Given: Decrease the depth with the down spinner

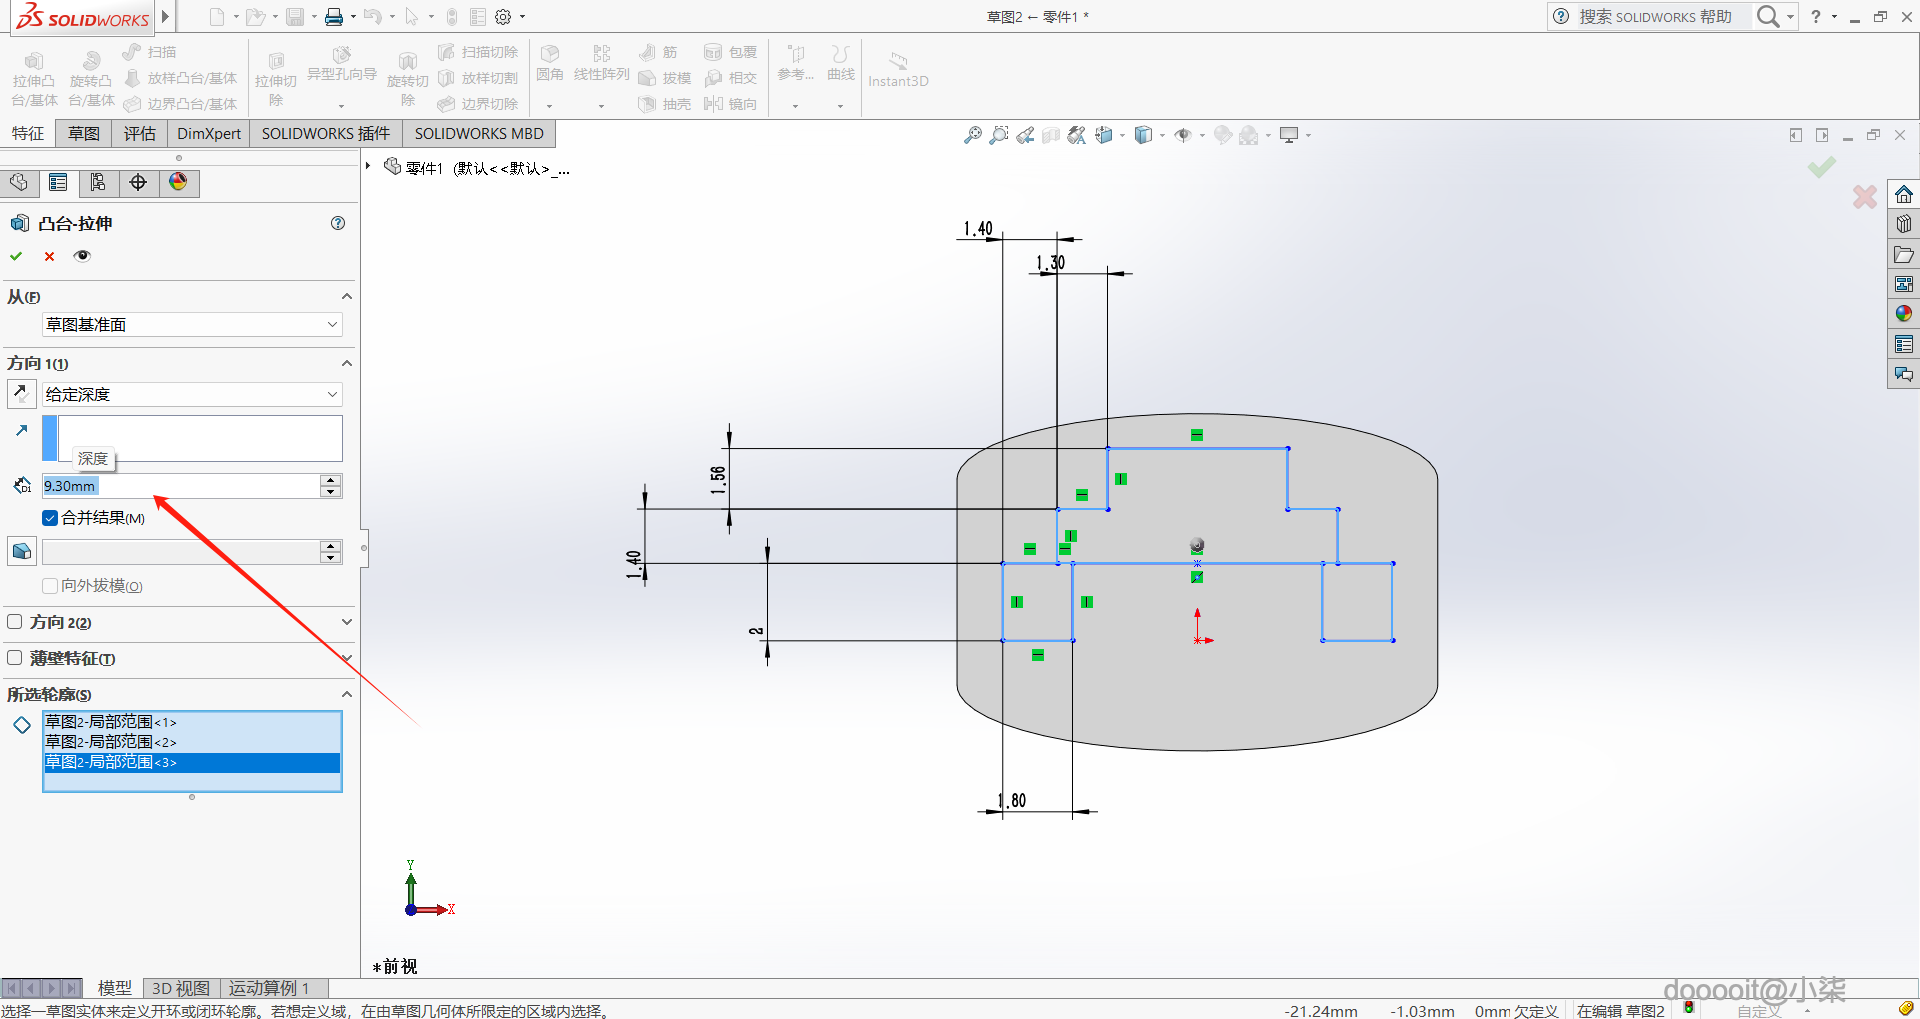Looking at the screenshot, I should [x=331, y=492].
